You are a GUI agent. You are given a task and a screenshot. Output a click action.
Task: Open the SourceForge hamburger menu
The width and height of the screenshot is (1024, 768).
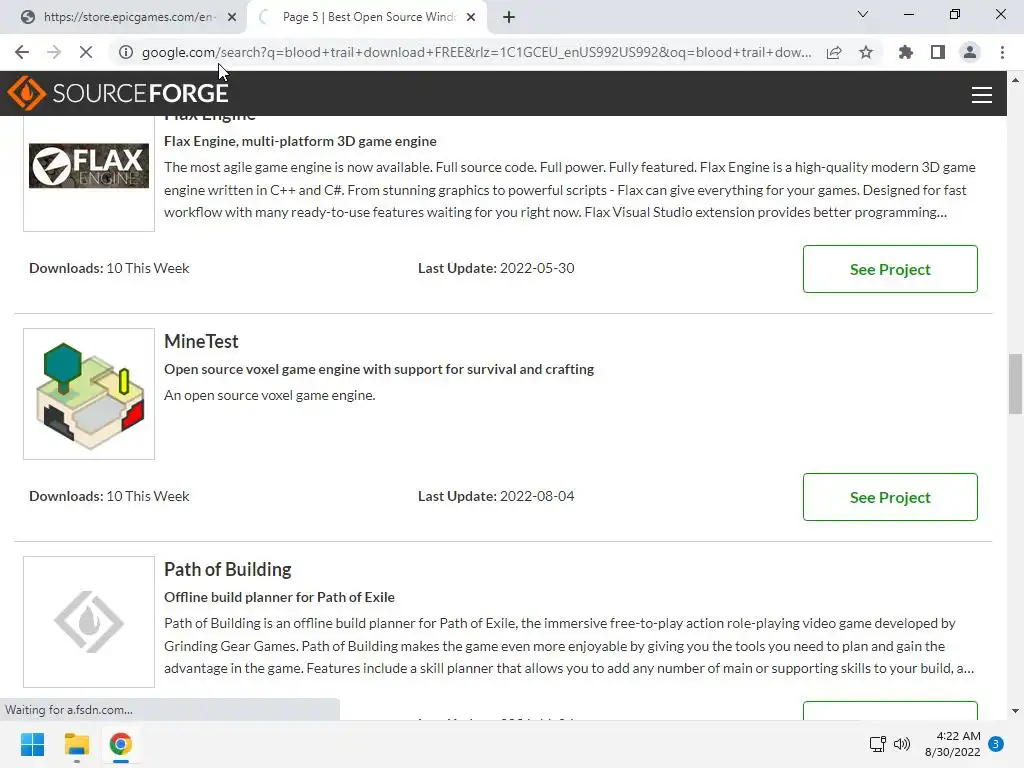click(x=982, y=95)
